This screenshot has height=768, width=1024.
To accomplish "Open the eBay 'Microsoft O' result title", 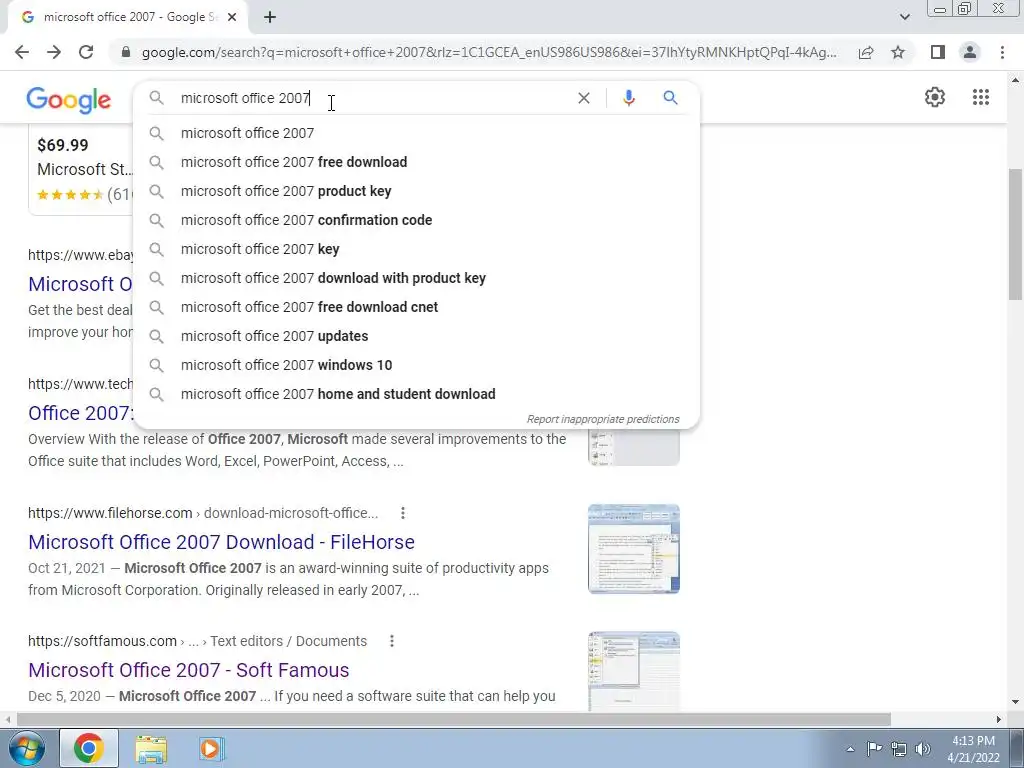I will coord(80,284).
